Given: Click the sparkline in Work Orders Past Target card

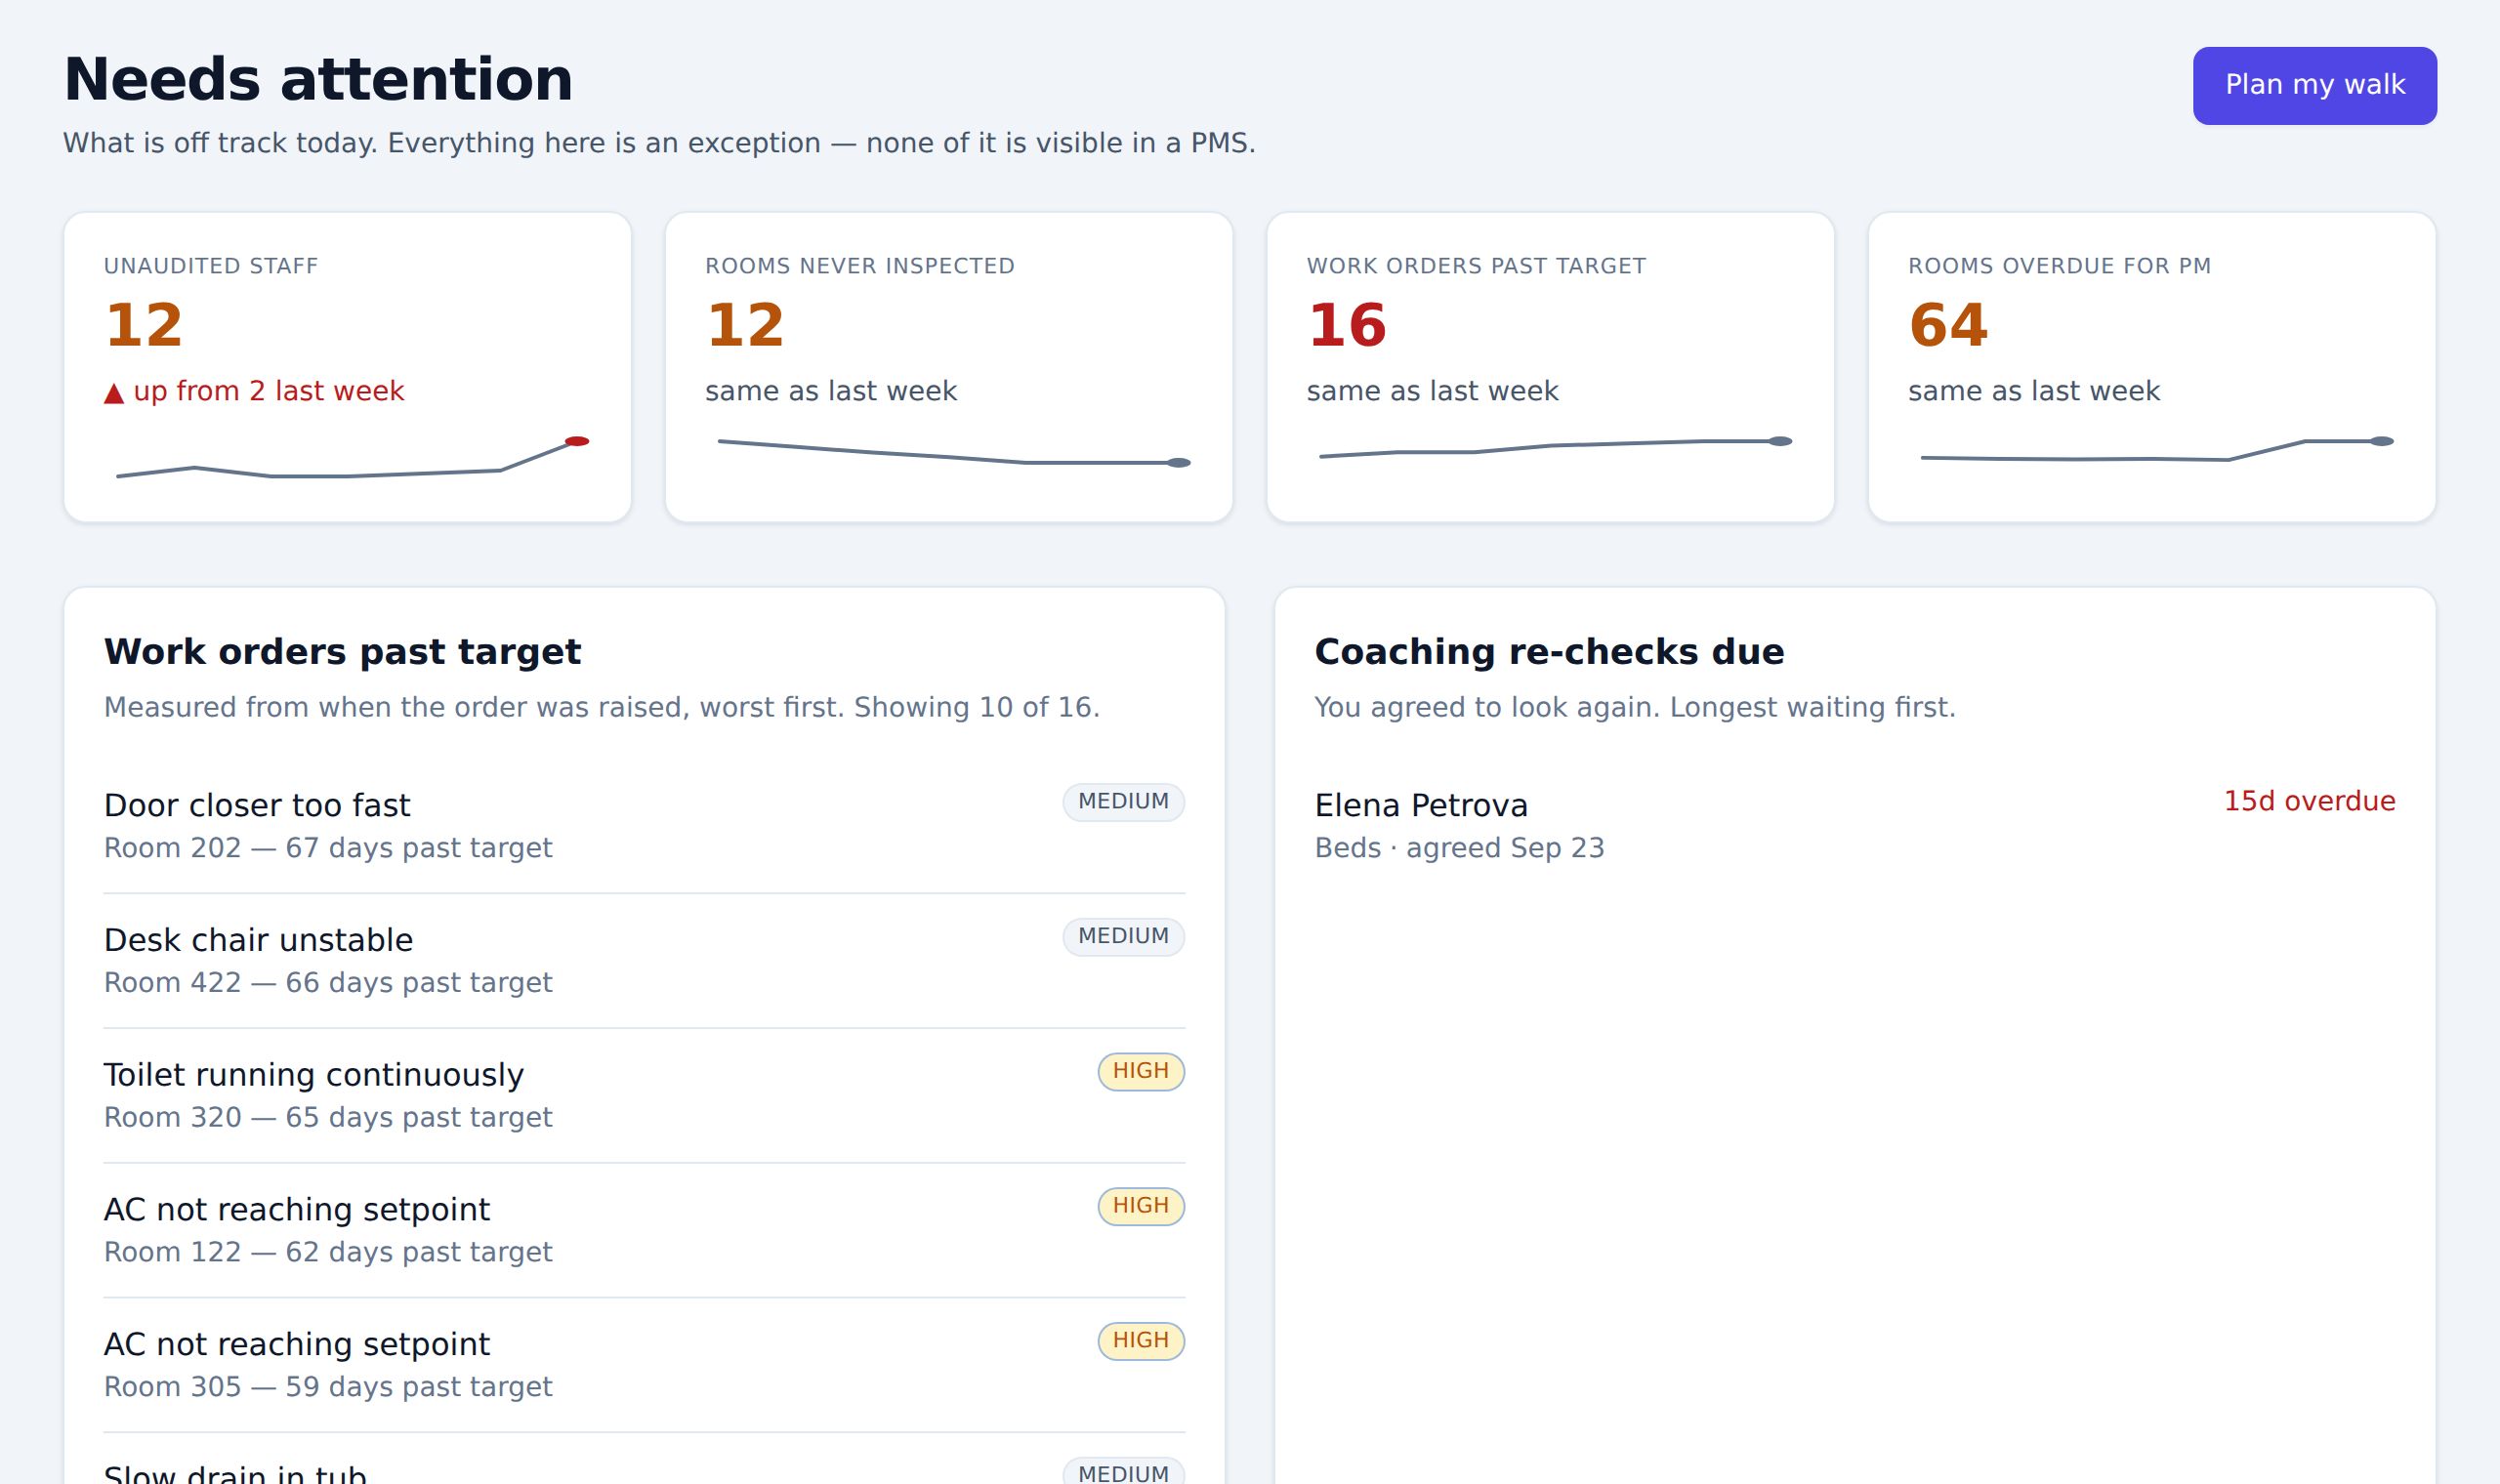Looking at the screenshot, I should [x=1555, y=447].
